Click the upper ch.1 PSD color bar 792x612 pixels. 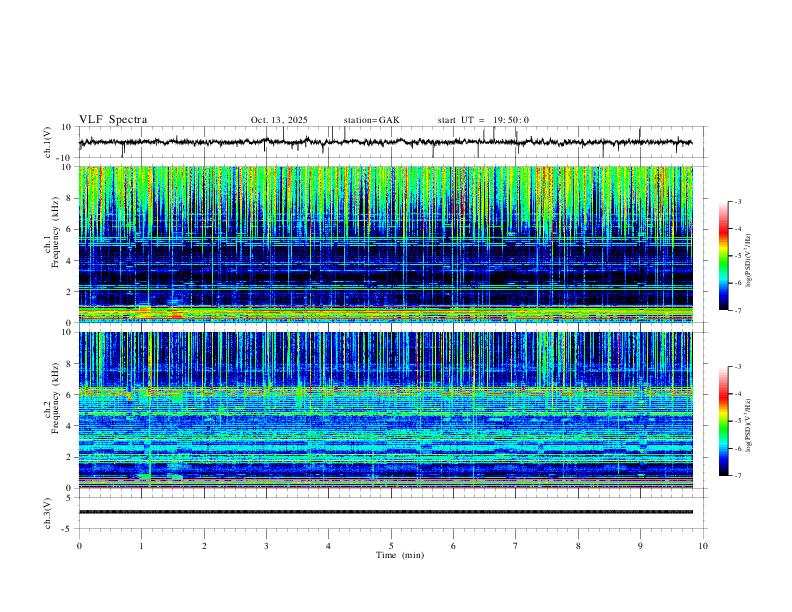pyautogui.click(x=723, y=256)
